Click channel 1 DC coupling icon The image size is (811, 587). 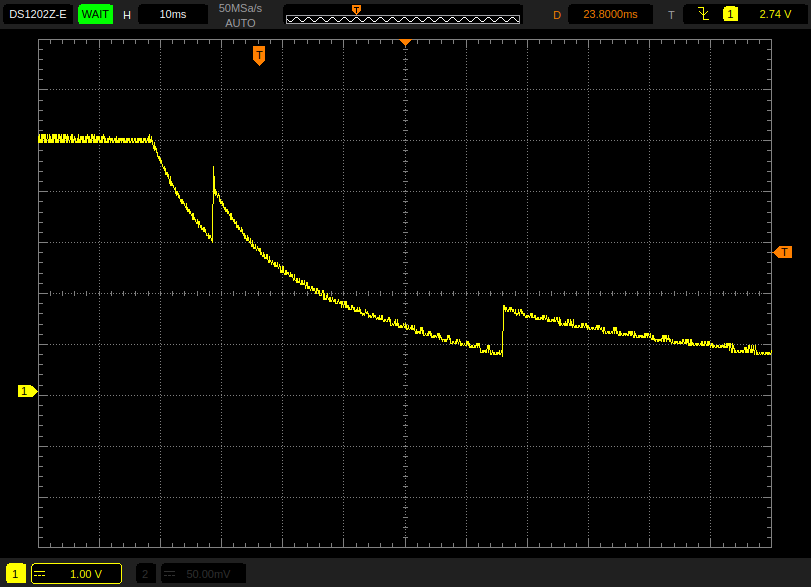(40, 574)
